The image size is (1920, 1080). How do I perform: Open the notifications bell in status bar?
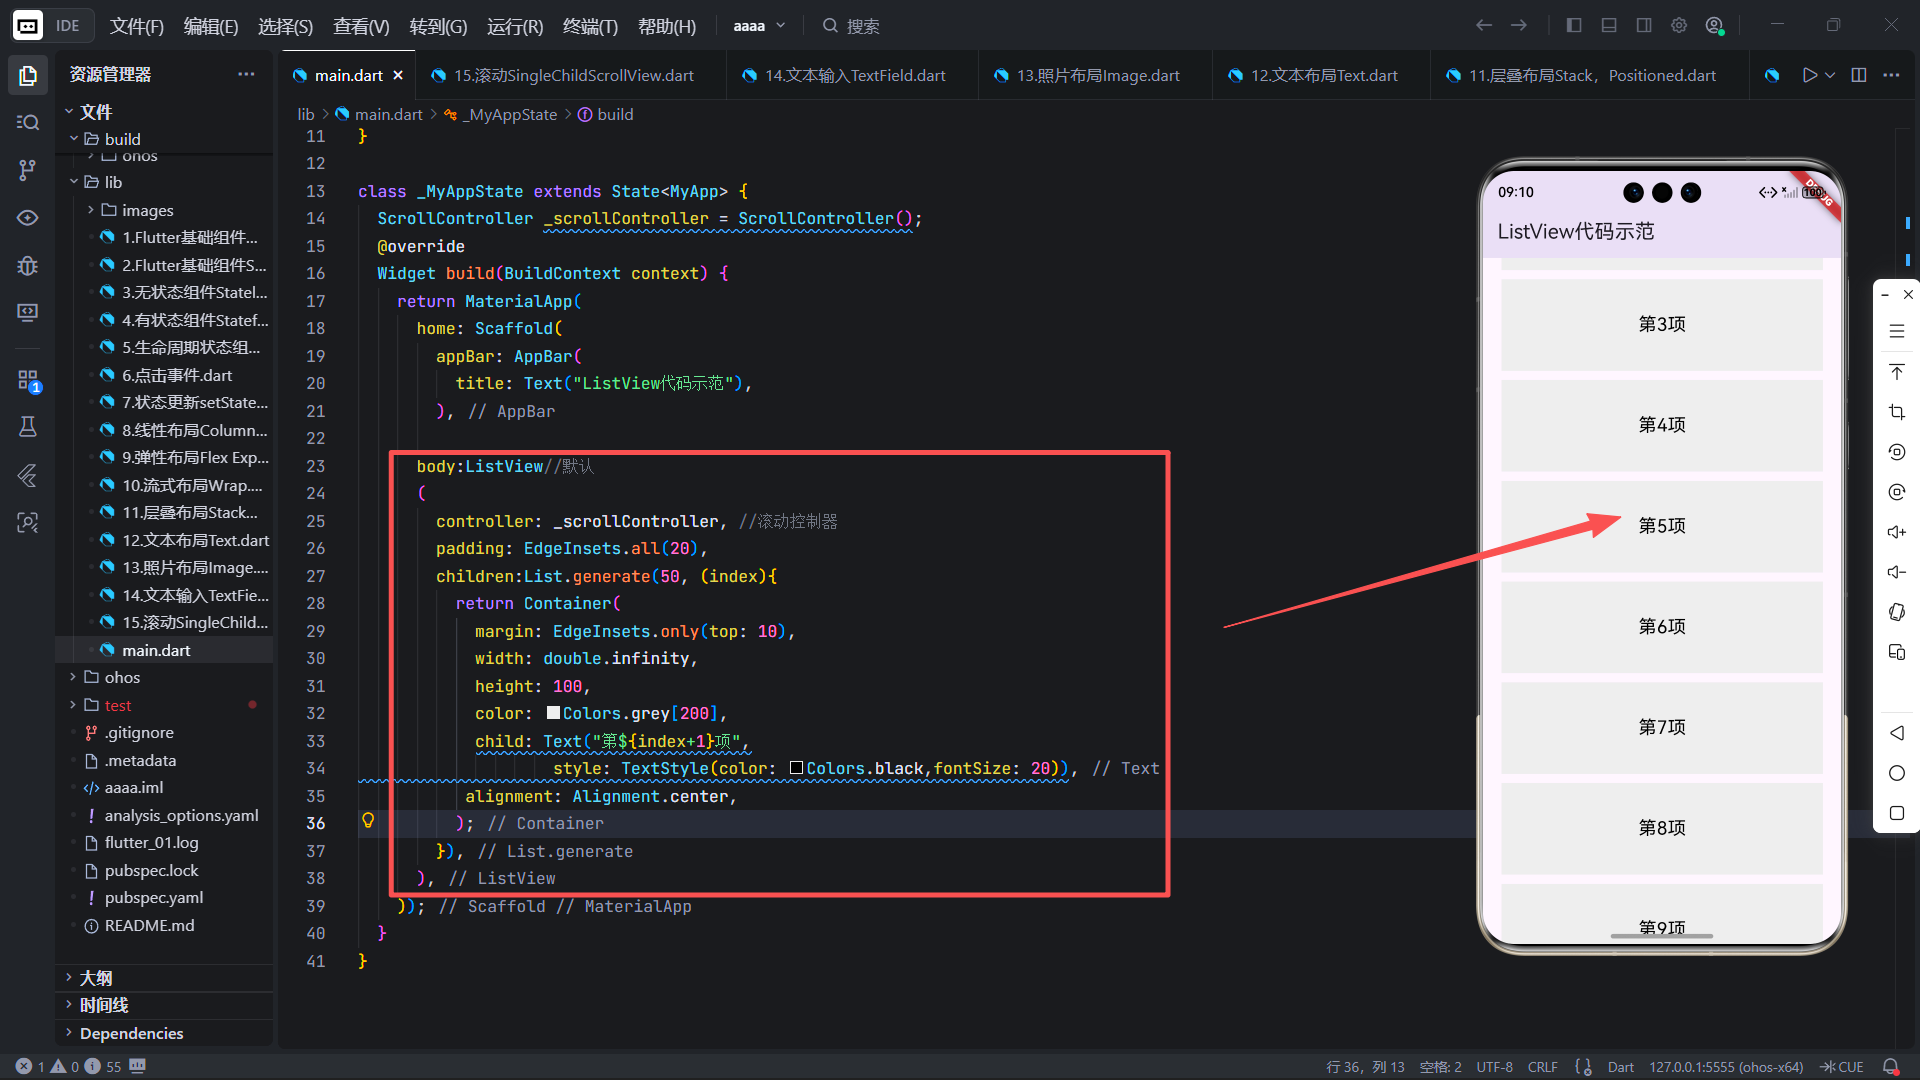1890,1067
